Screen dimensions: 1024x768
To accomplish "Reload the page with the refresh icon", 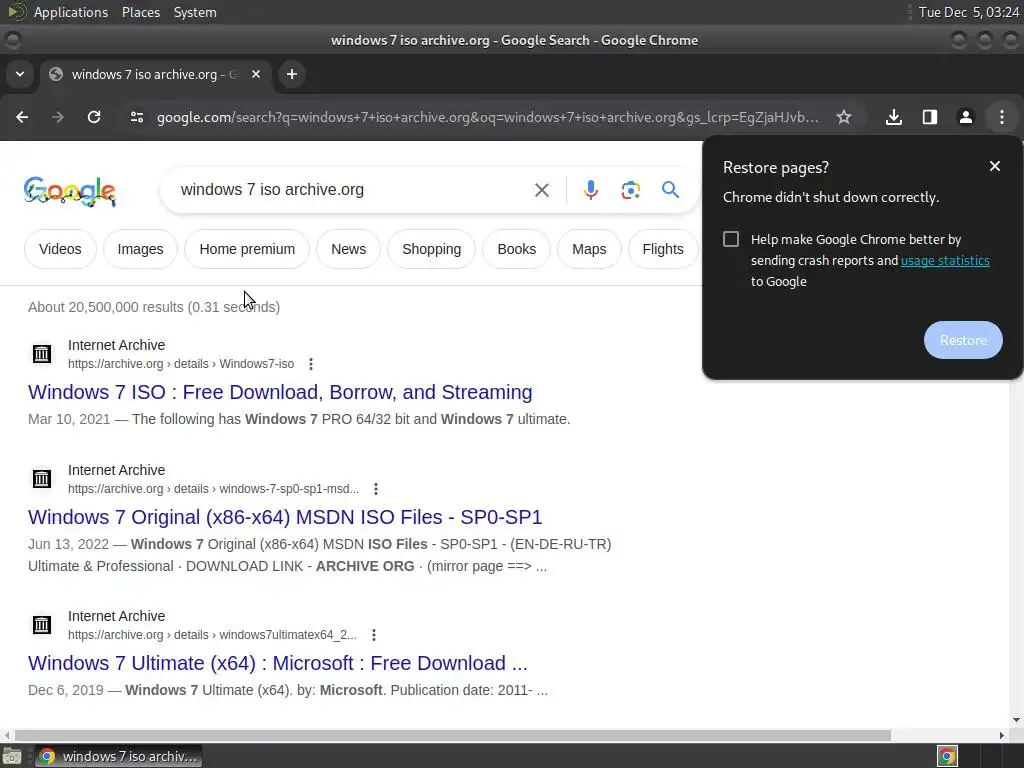I will click(94, 117).
